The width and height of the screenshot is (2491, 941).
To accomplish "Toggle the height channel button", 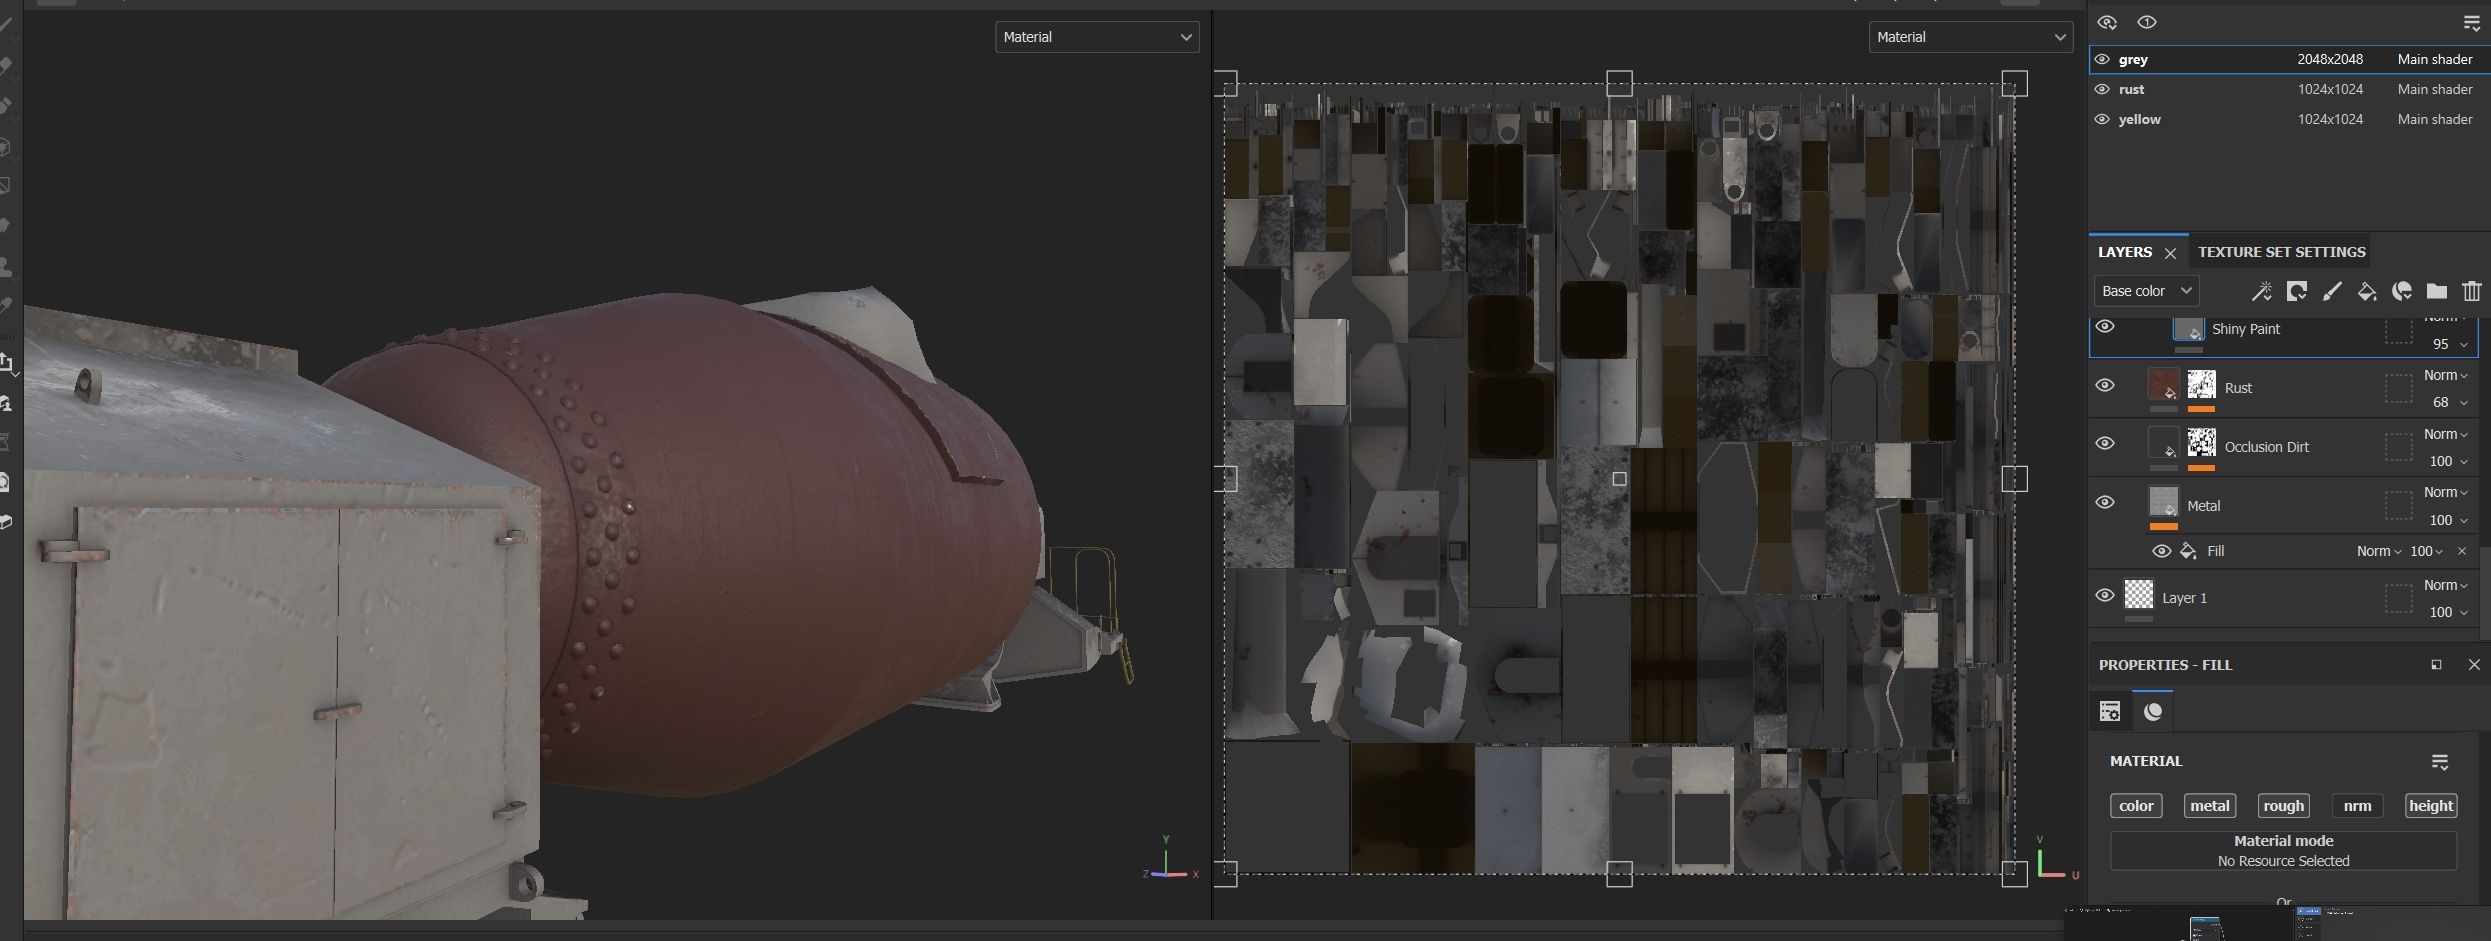I will coord(2430,806).
